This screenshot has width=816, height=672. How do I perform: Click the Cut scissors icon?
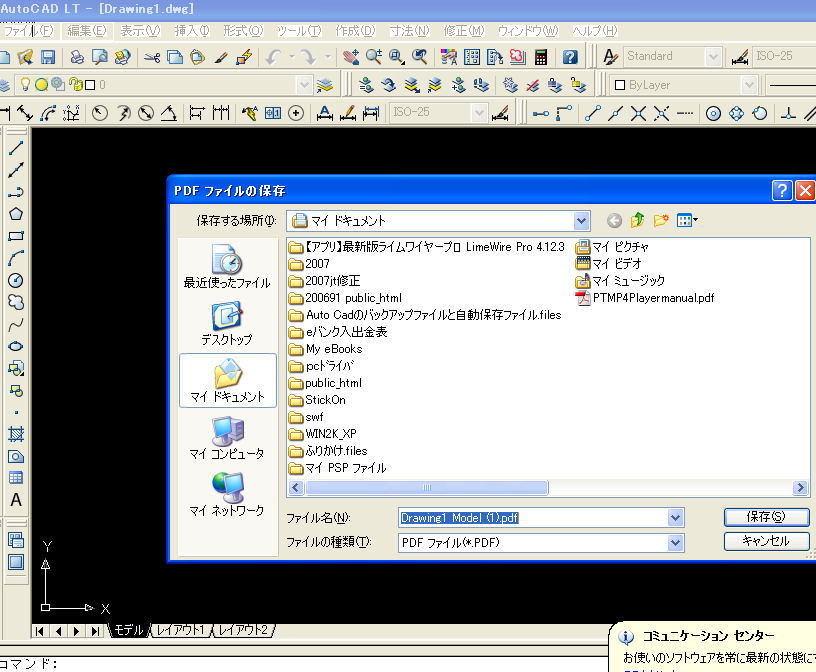tap(152, 57)
